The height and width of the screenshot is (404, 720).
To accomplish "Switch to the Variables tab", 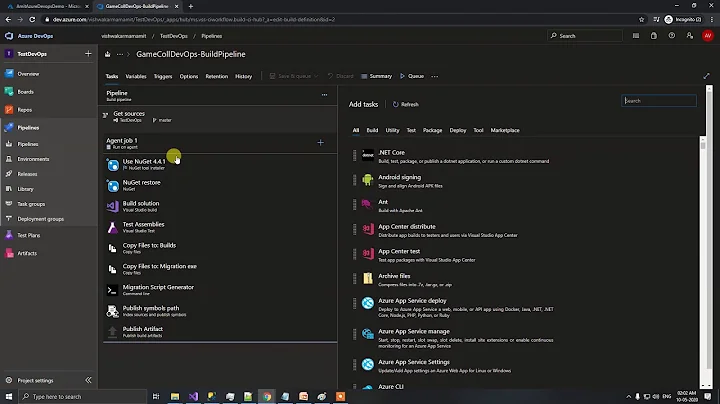I will click(x=136, y=76).
